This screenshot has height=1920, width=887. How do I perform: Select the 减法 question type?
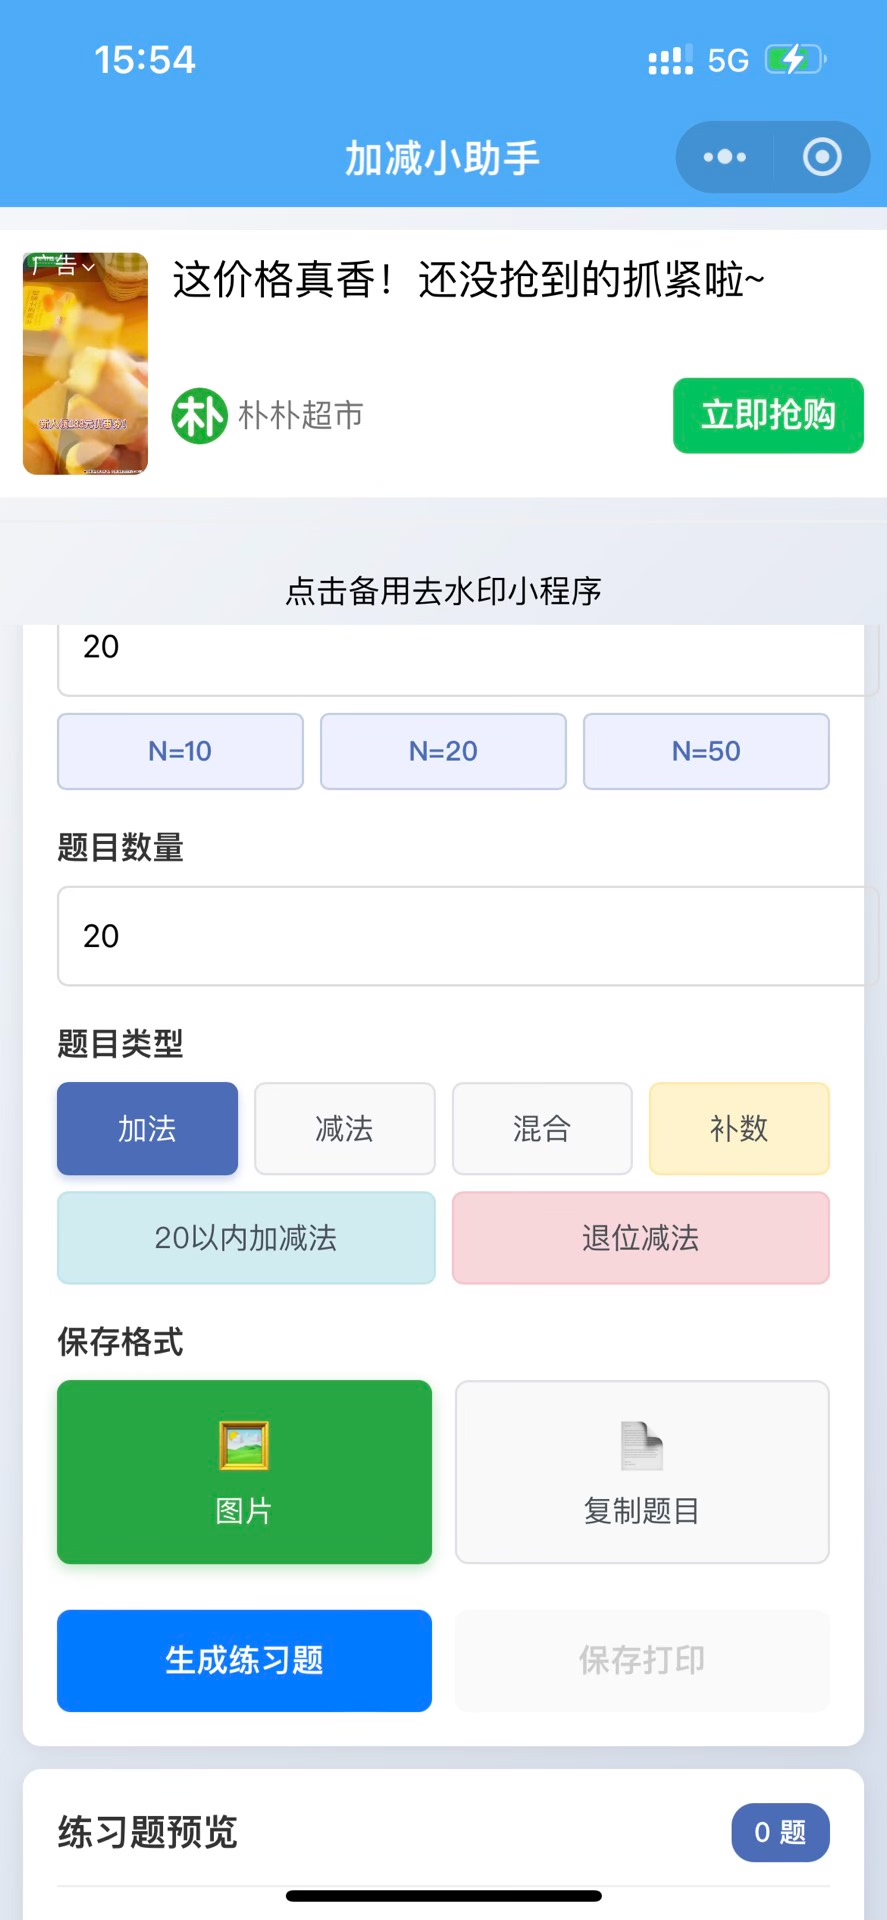point(344,1129)
